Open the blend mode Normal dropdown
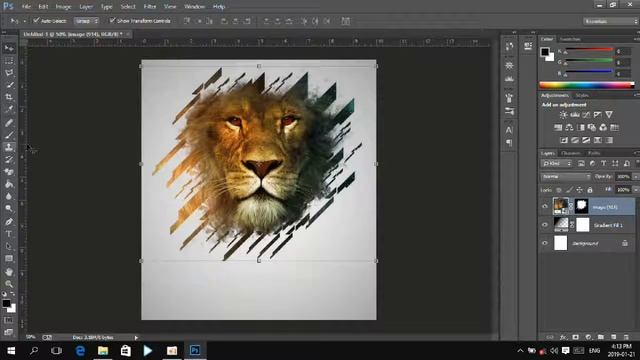640x360 pixels. tap(566, 177)
